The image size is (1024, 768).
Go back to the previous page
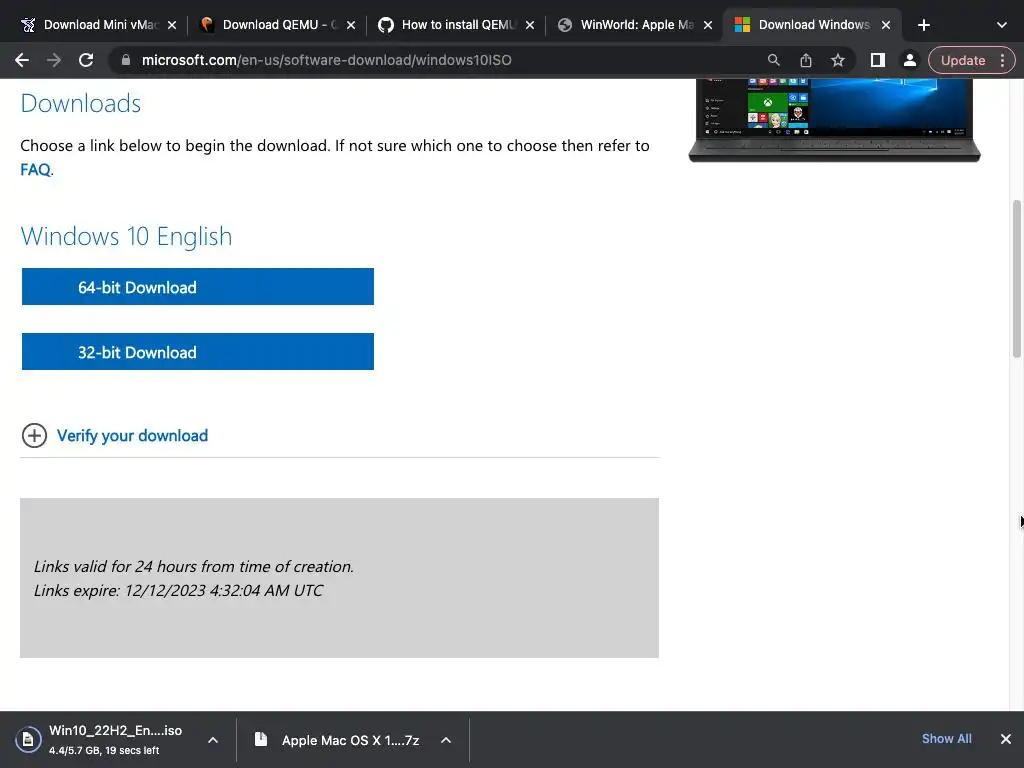[22, 60]
